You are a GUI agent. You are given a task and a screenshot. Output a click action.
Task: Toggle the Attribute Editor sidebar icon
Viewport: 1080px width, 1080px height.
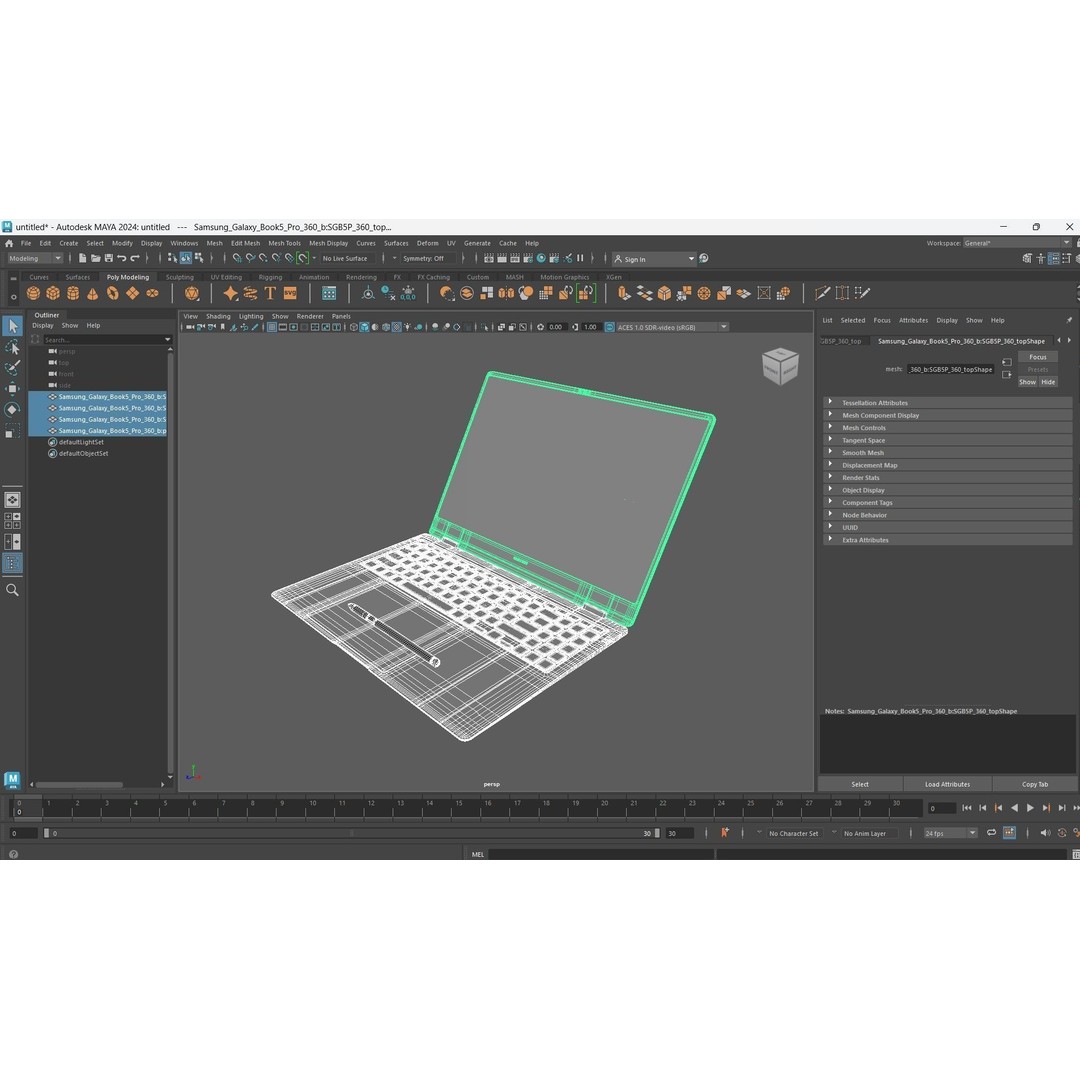click(x=1054, y=258)
